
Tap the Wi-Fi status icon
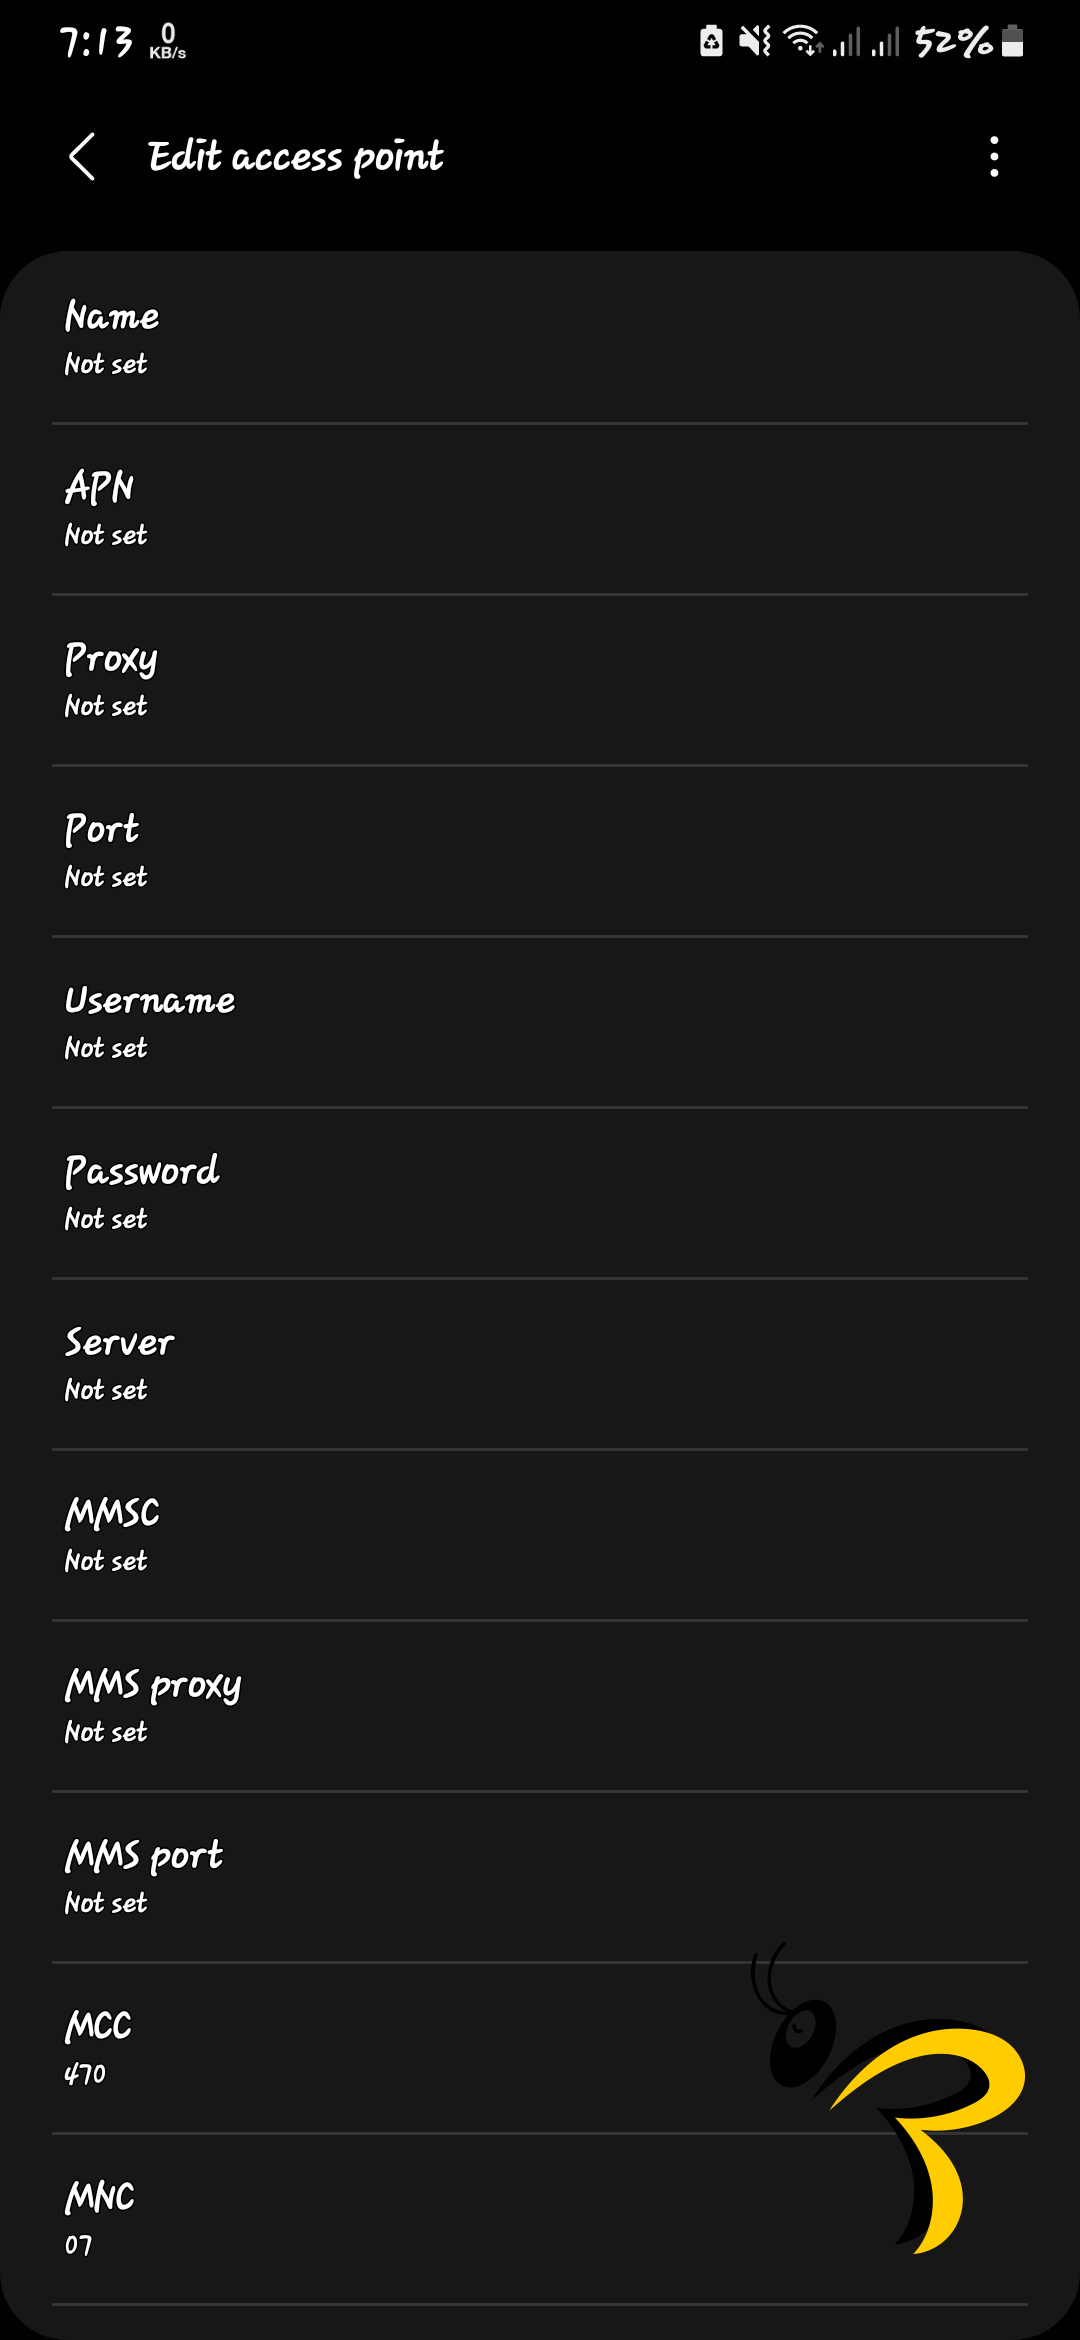pyautogui.click(x=802, y=41)
